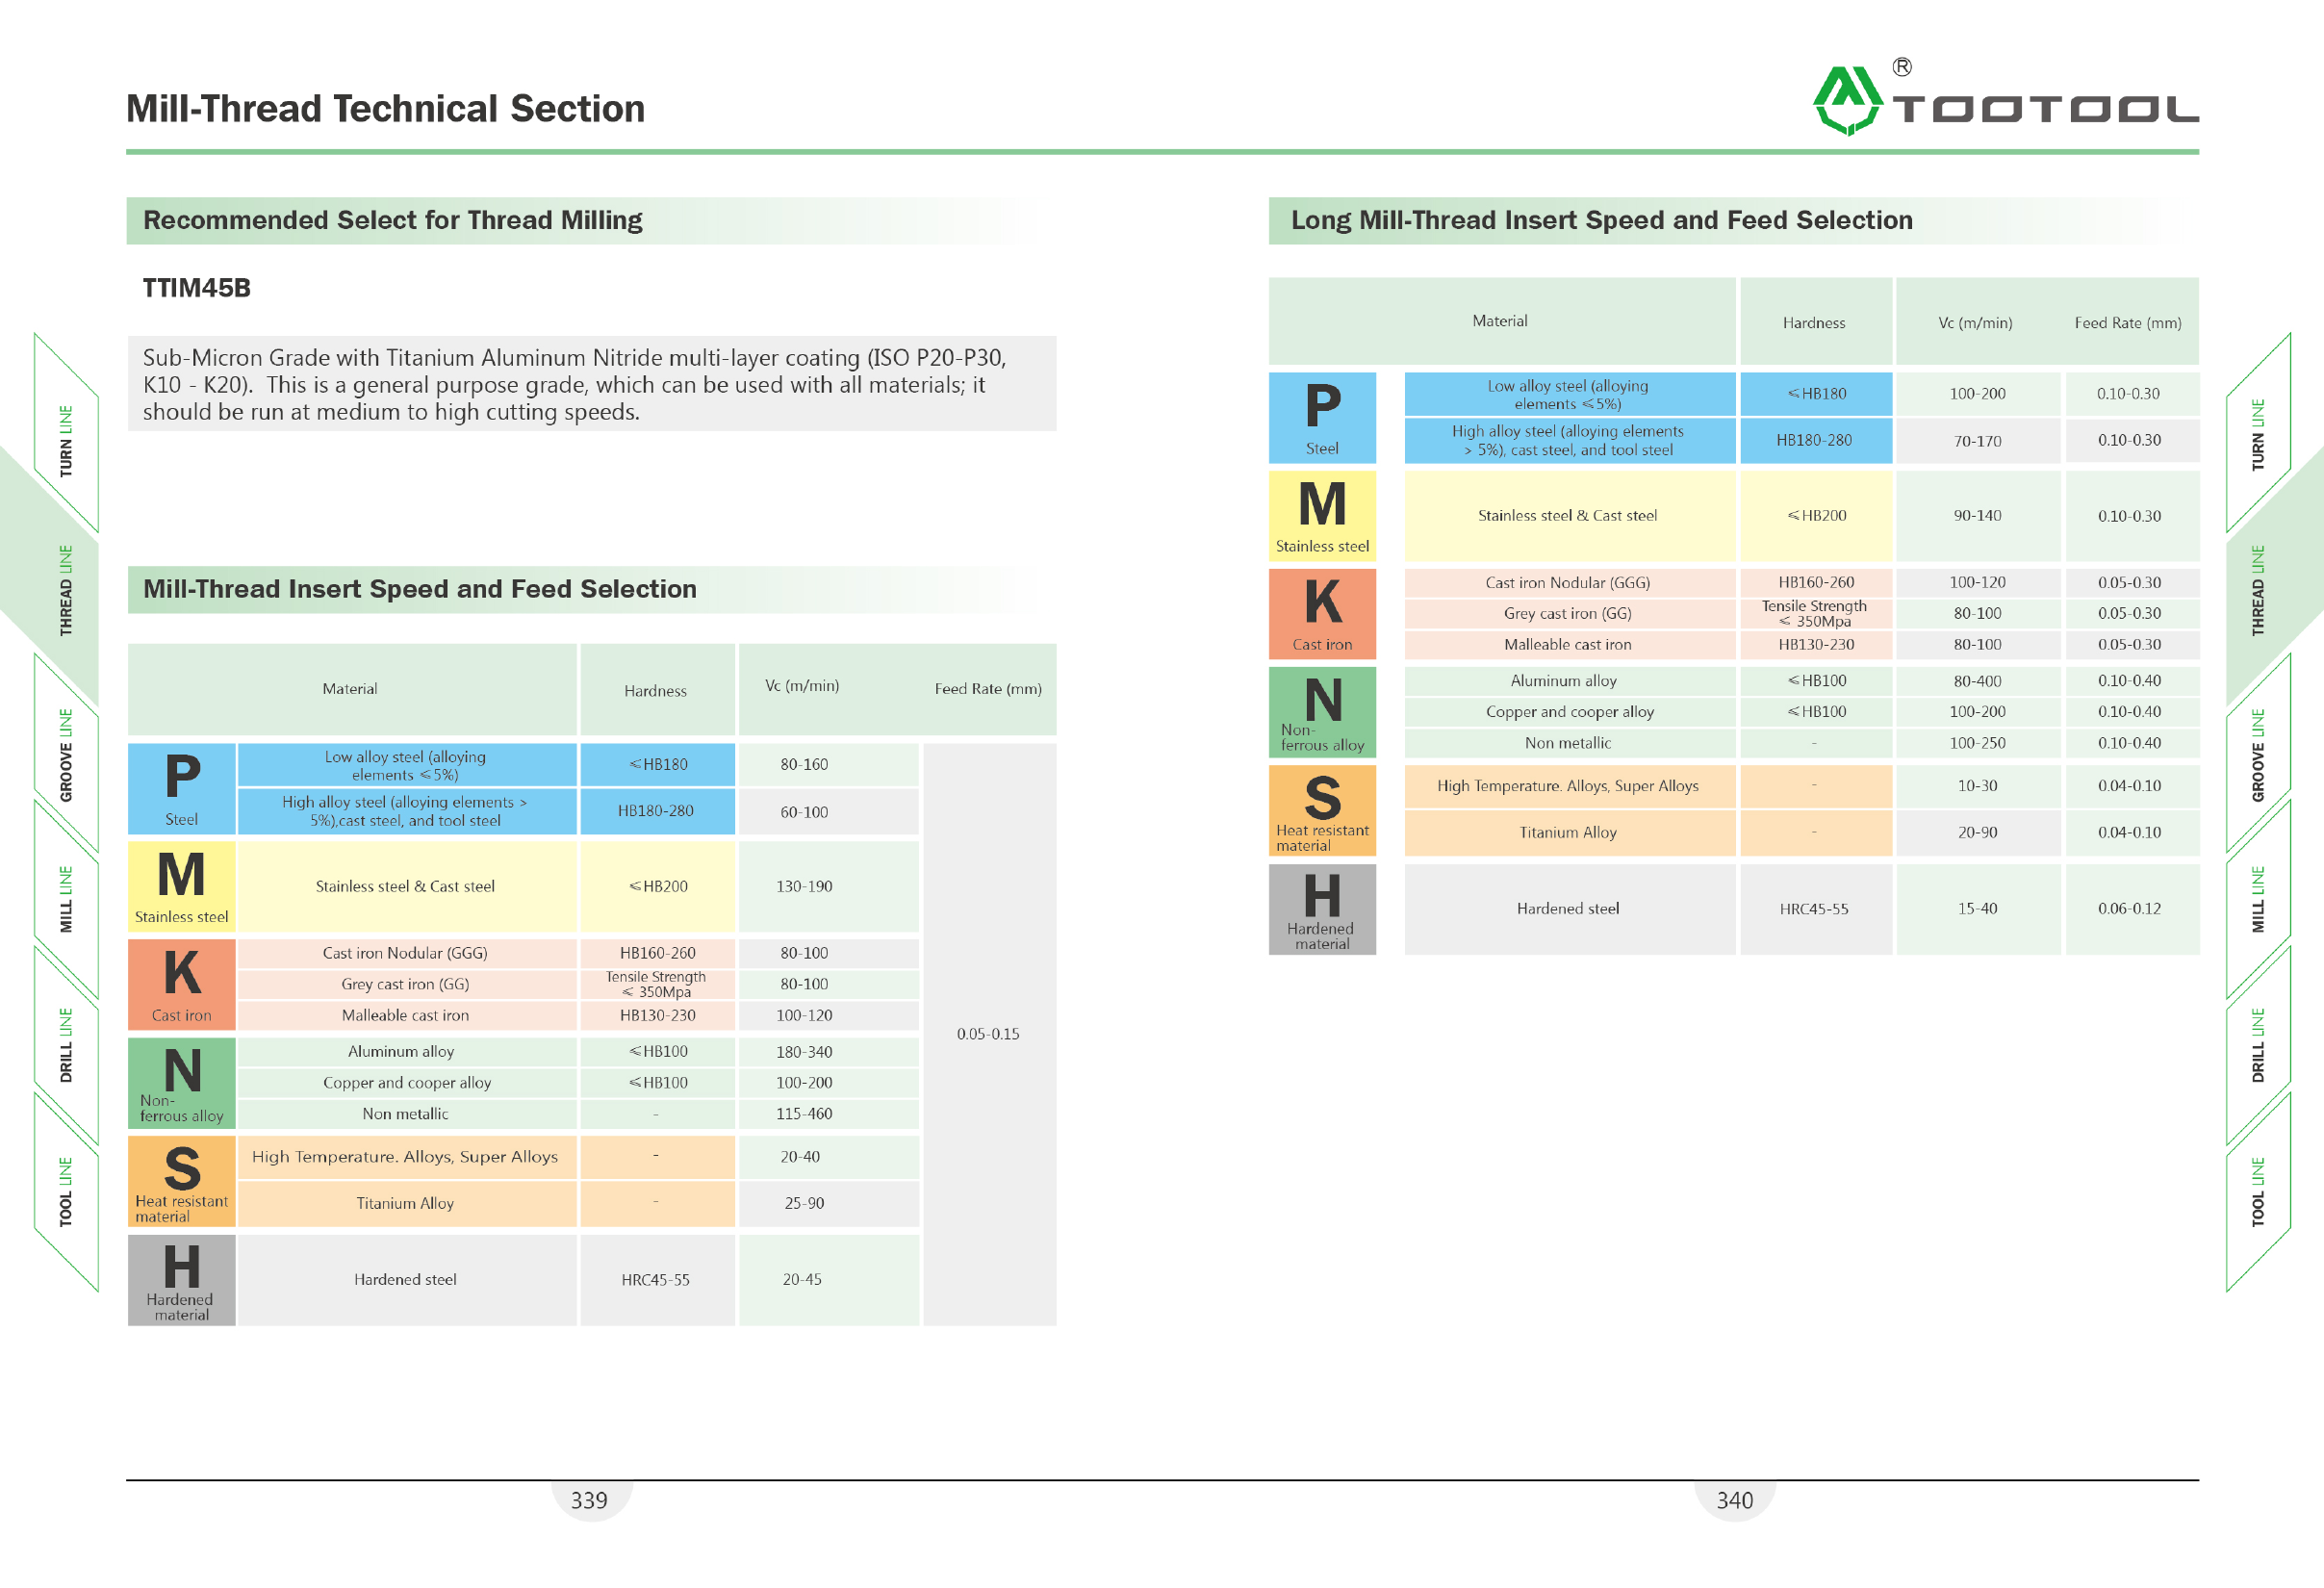Click the '180-340' Vc value for aluminum alloy
This screenshot has width=2324, height=1588.
(804, 1052)
